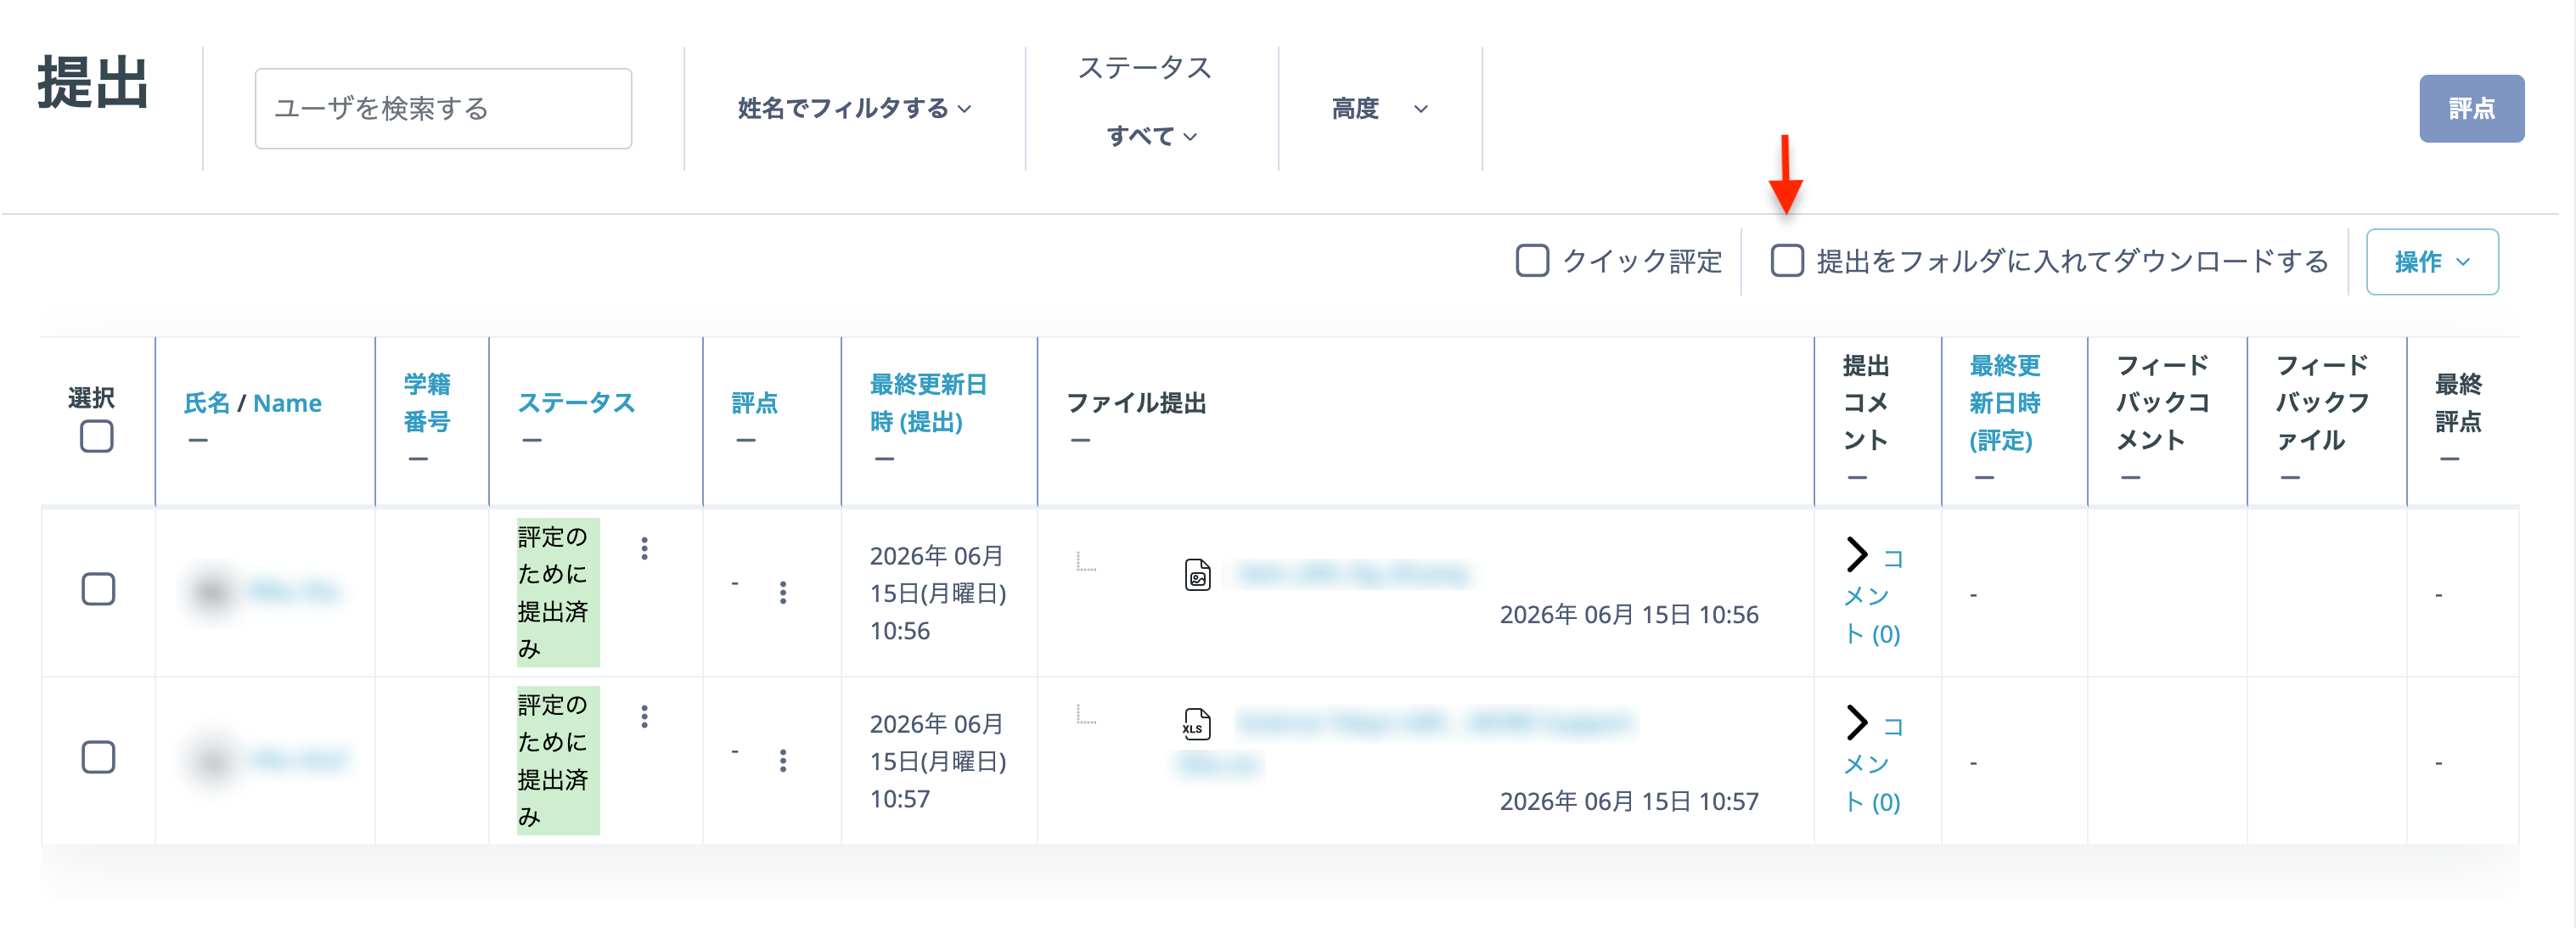Check 提出をフォルダに入れてダウンロードする
2576x928 pixels.
pyautogui.click(x=1787, y=261)
